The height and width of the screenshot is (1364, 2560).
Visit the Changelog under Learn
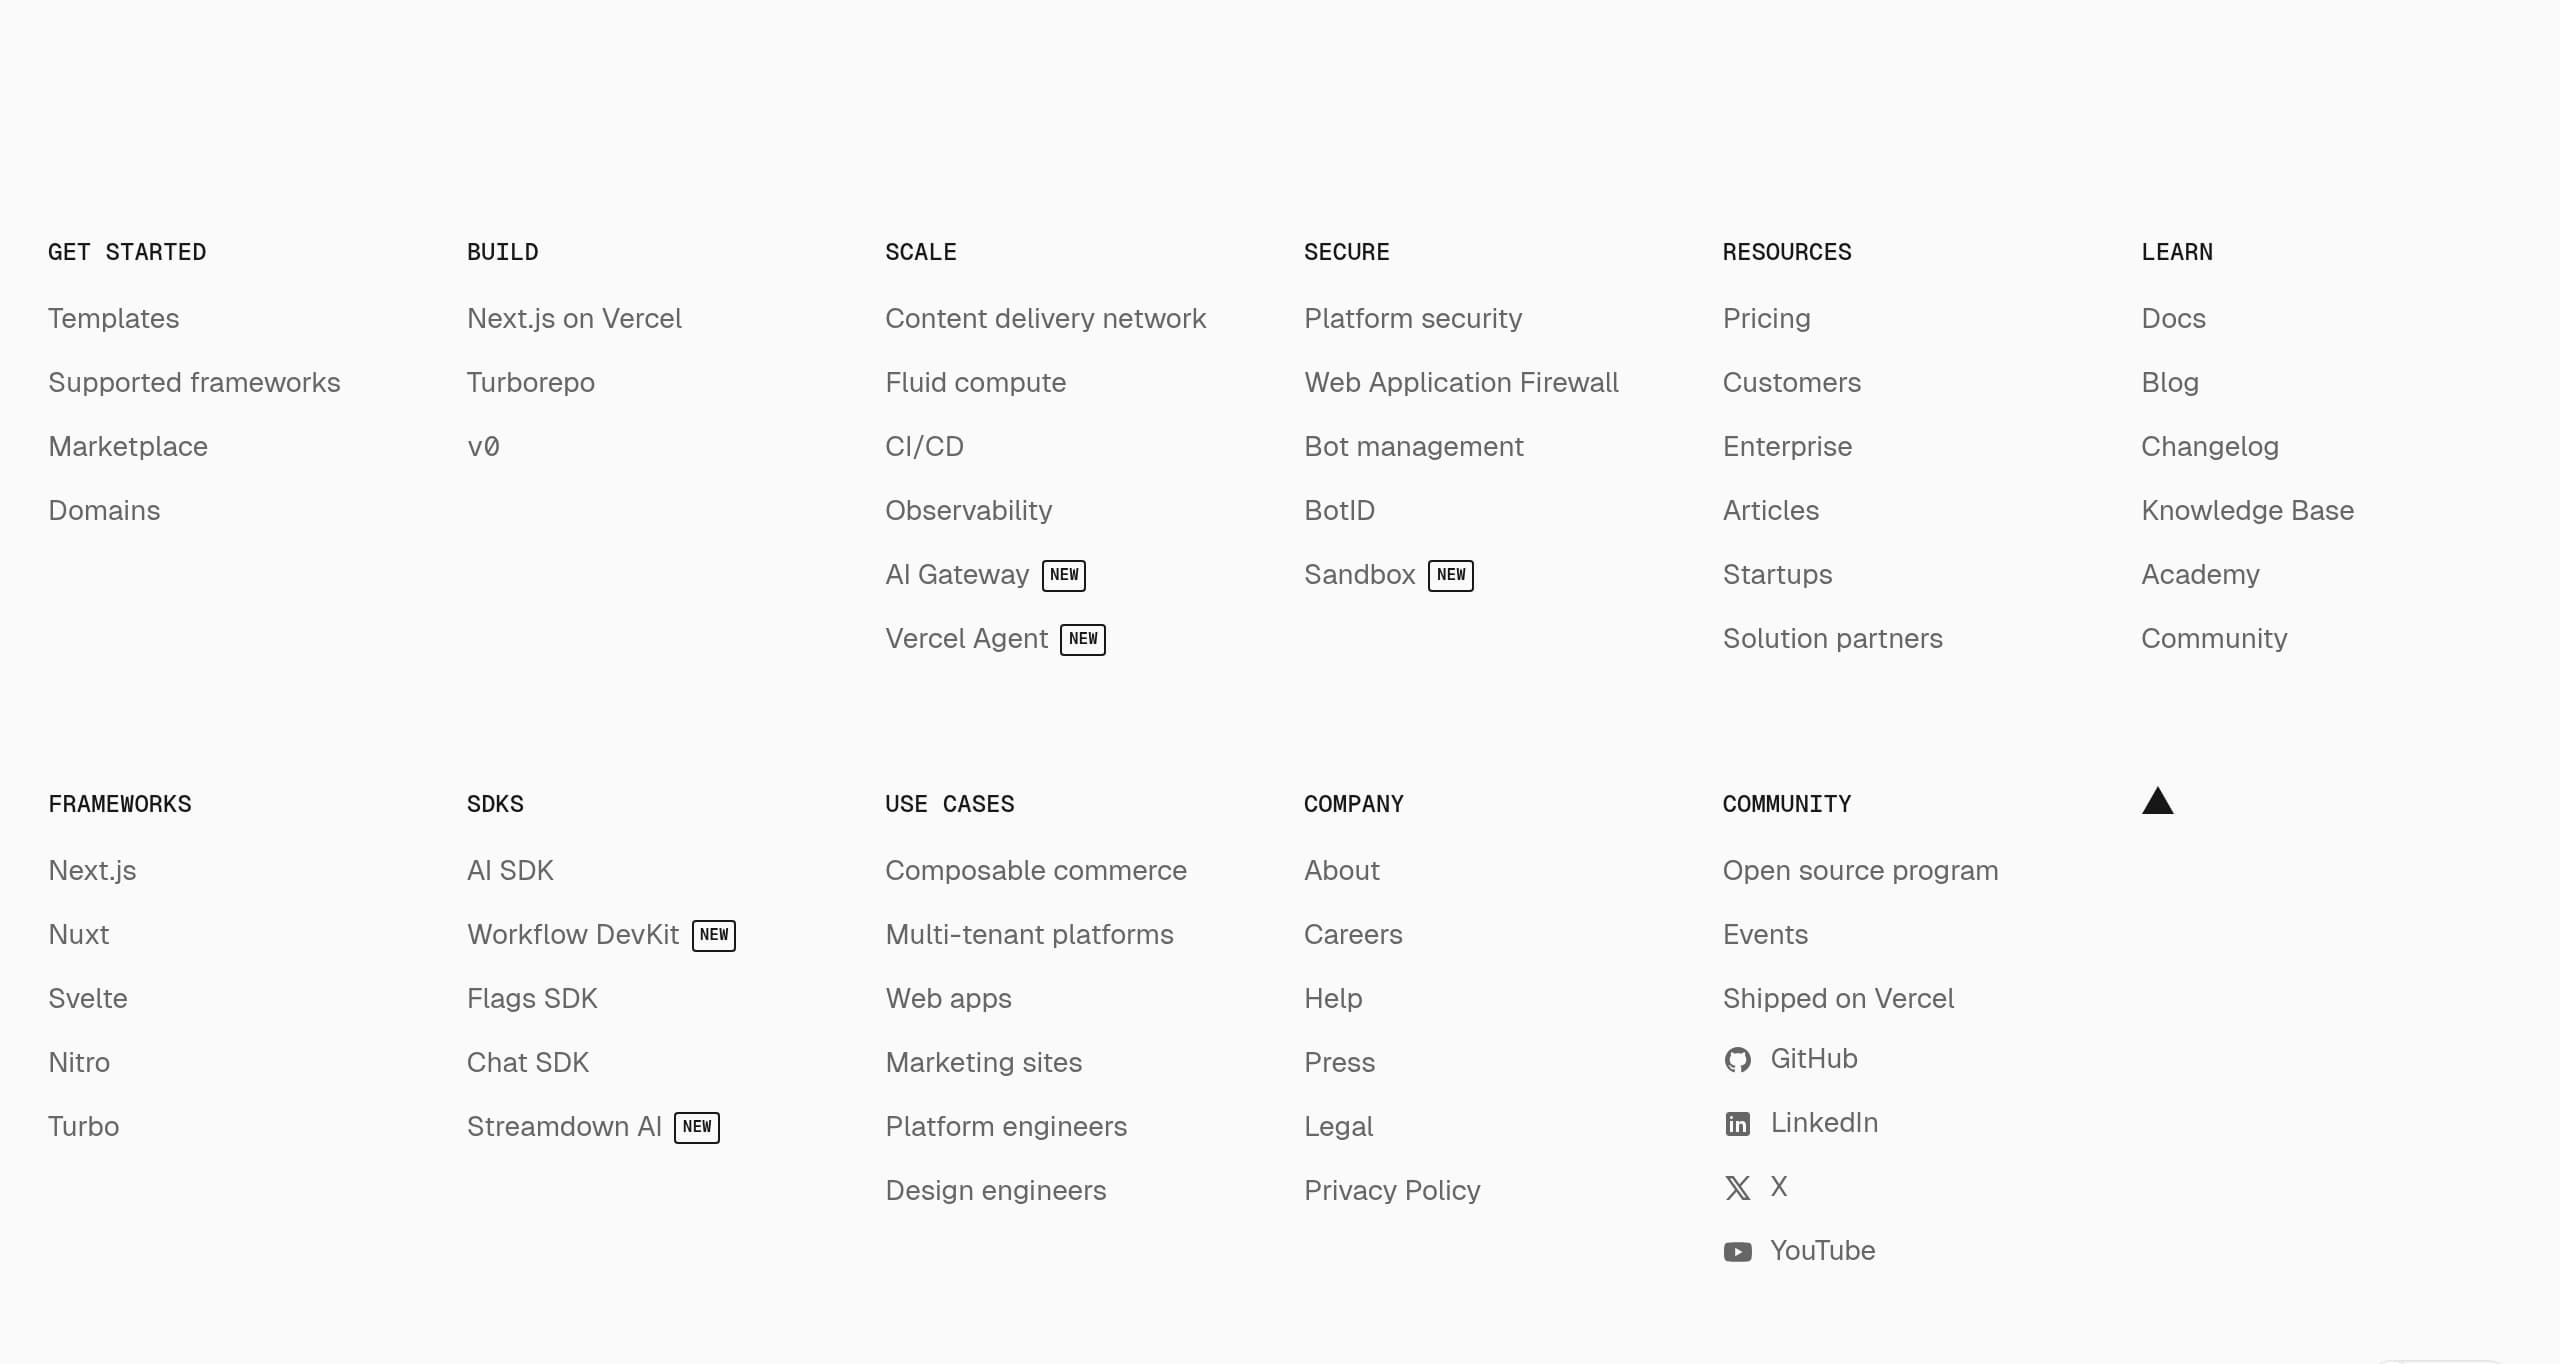pyautogui.click(x=2210, y=446)
